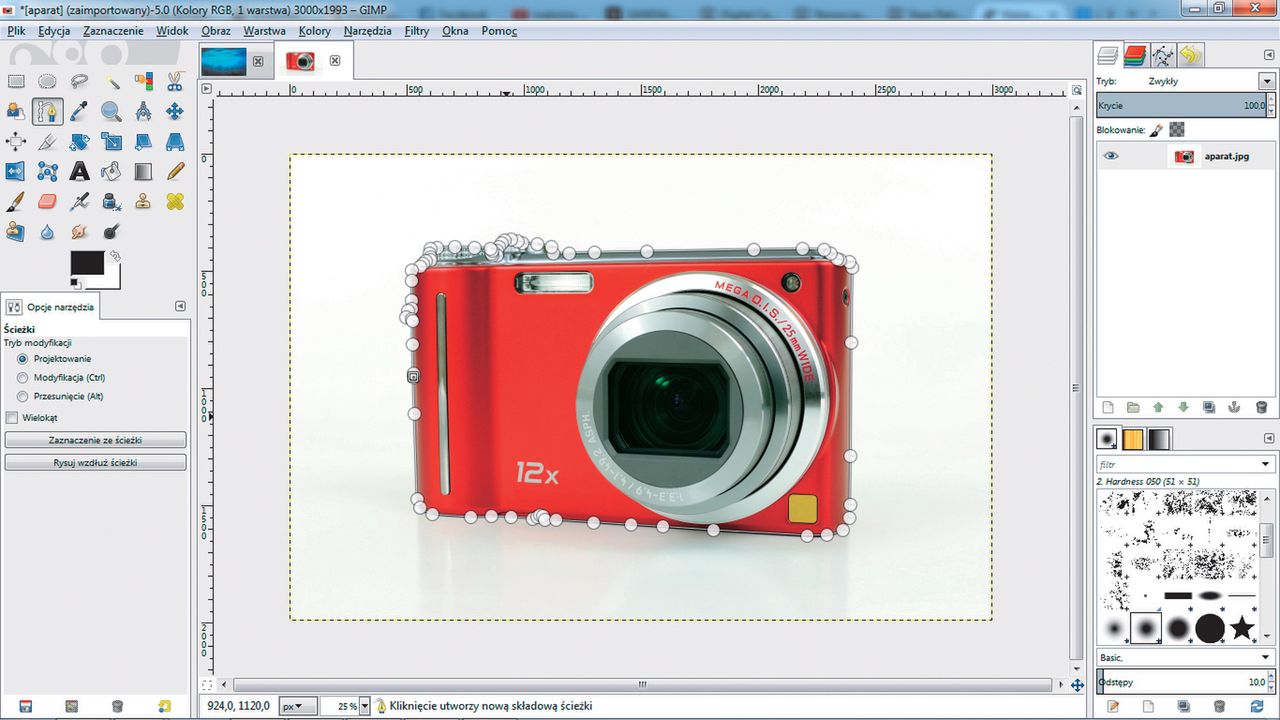Open the px units dropdown in status bar

(x=298, y=706)
